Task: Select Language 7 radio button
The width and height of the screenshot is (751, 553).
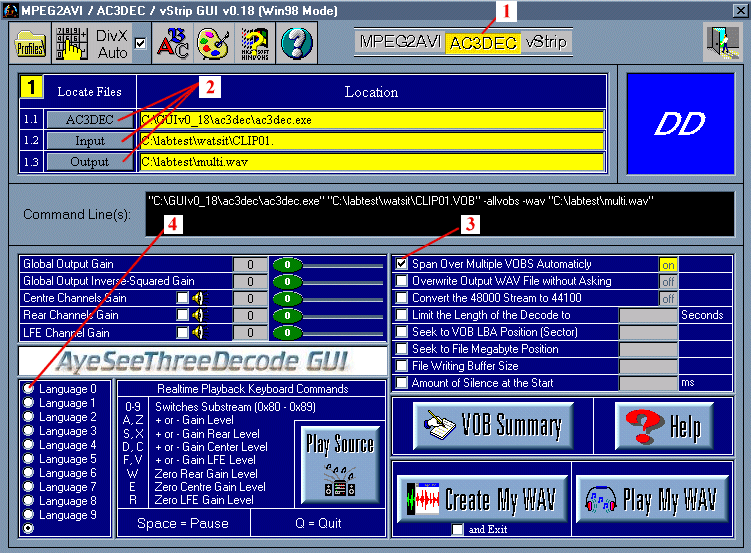Action: [x=28, y=486]
